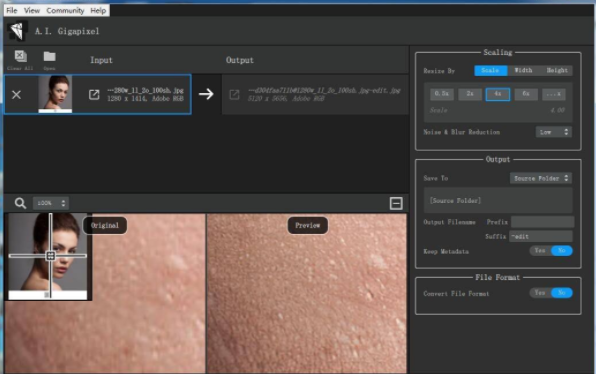Set Convert File Format to Yes

click(x=540, y=293)
